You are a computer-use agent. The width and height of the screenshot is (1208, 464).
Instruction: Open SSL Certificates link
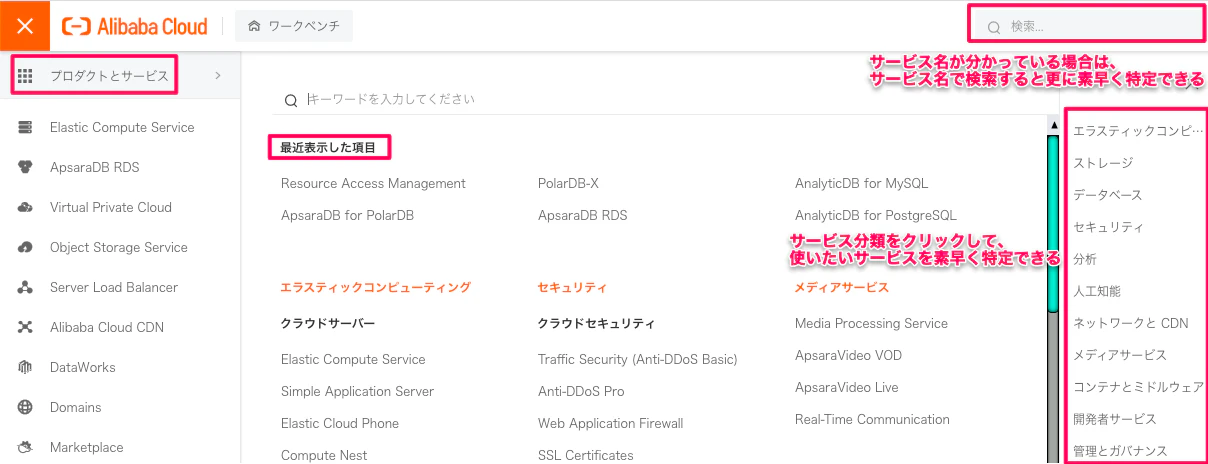[586, 456]
